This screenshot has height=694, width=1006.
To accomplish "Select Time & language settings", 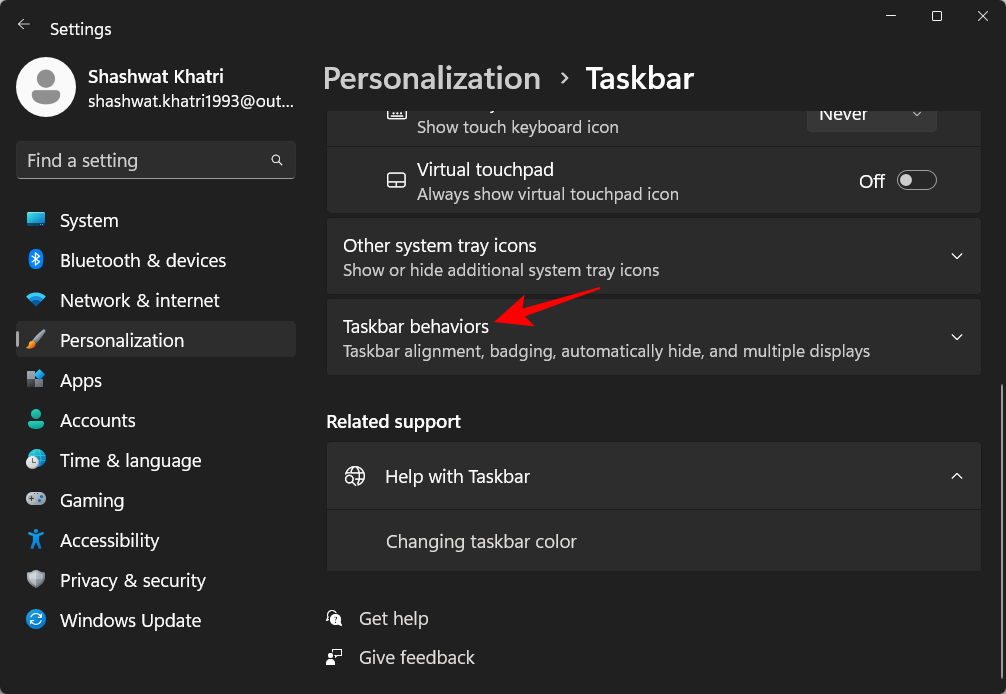I will coord(129,460).
